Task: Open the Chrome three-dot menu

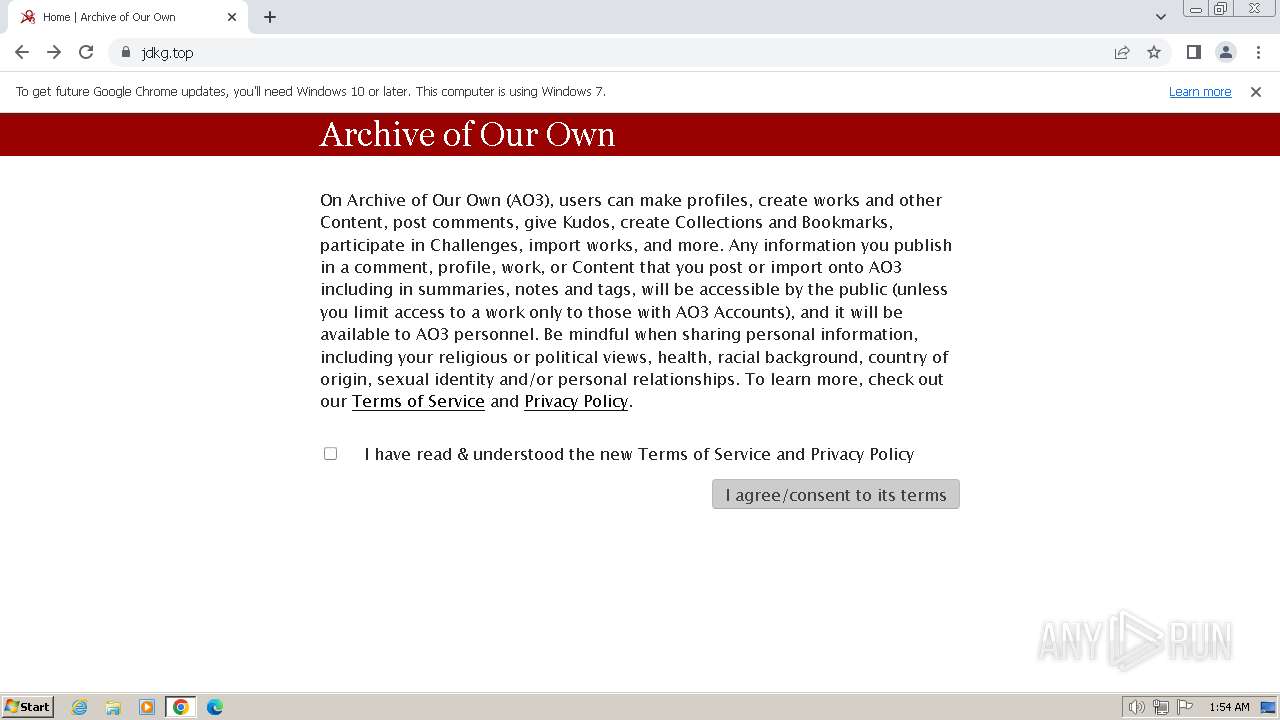Action: click(1258, 52)
